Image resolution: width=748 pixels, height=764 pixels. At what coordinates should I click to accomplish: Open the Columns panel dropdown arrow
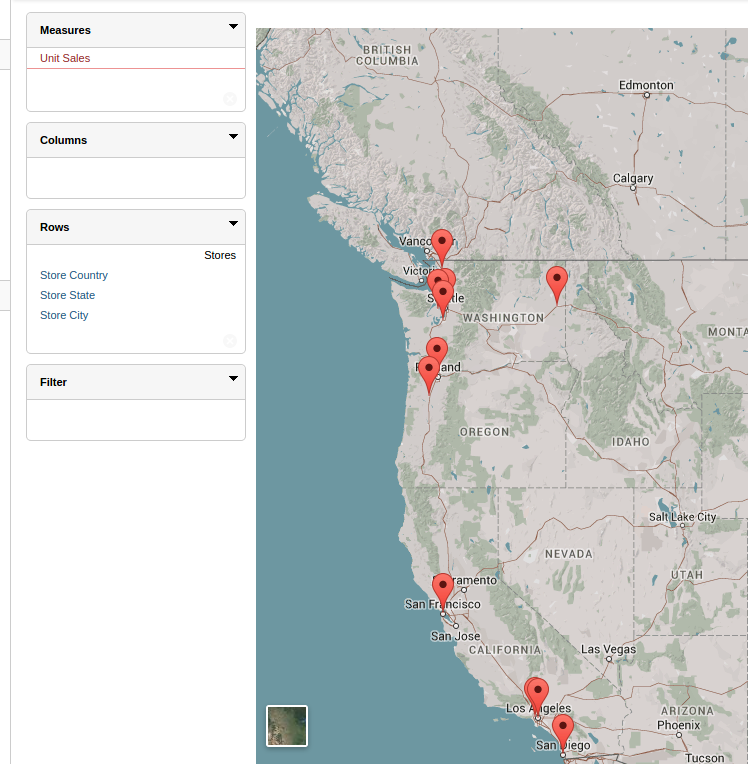tap(233, 136)
